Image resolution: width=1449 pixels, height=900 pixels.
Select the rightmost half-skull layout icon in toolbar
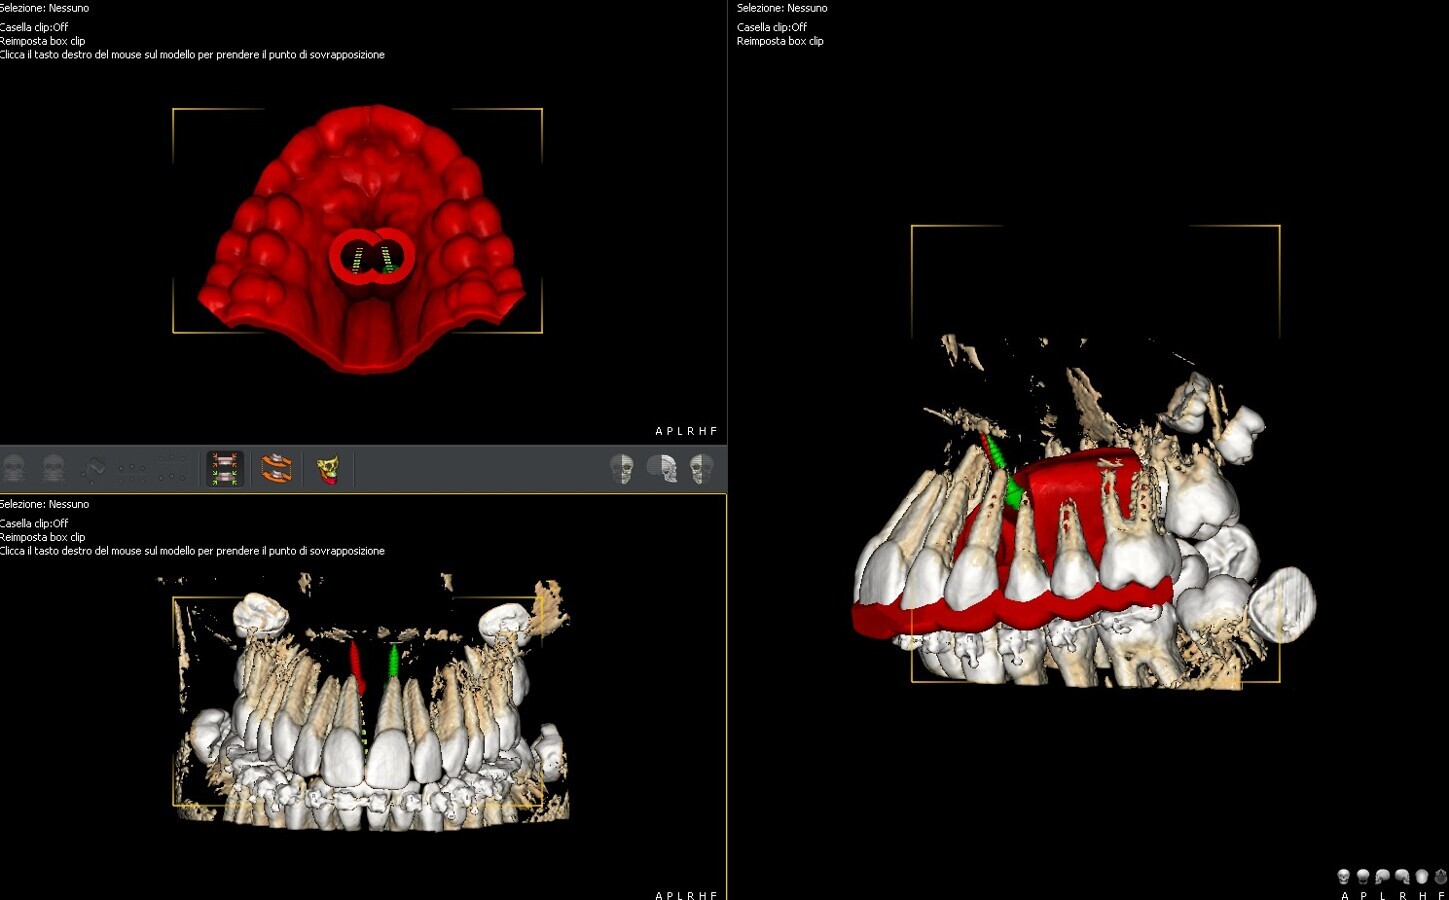(x=702, y=468)
